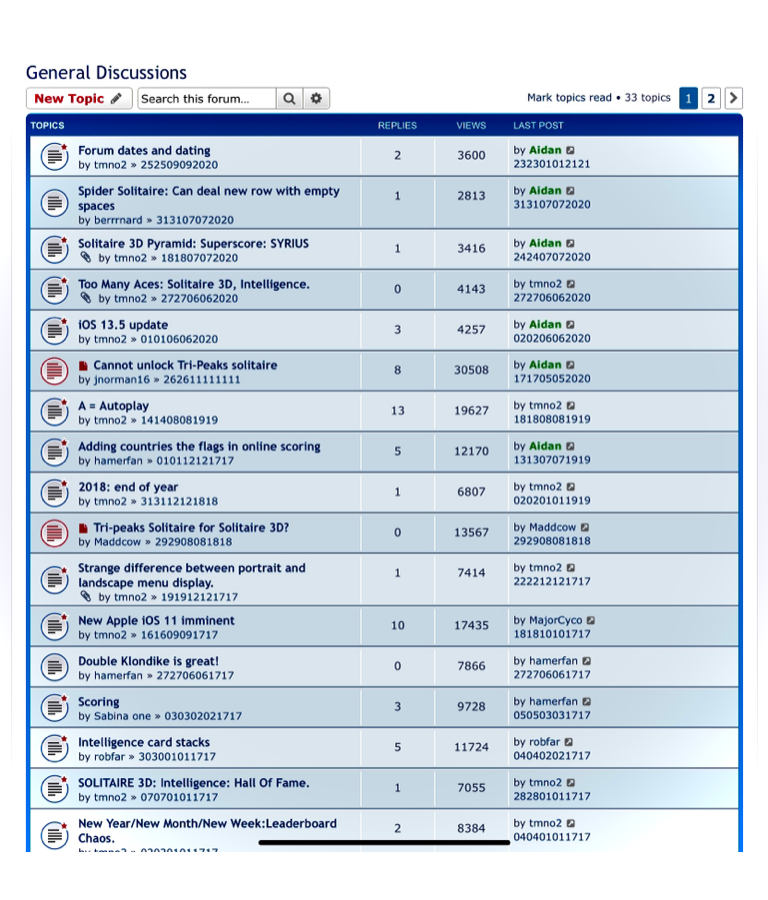The height and width of the screenshot is (900, 768).
Task: Click replies count 13
Action: [398, 411]
